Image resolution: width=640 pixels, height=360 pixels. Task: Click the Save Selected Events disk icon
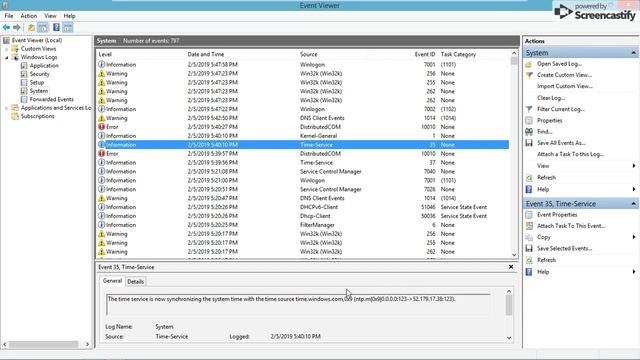[529, 248]
